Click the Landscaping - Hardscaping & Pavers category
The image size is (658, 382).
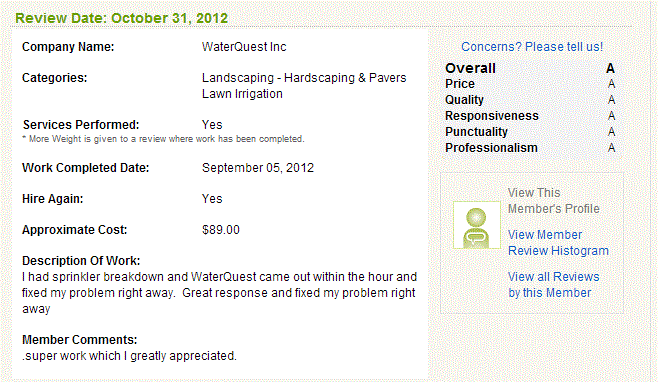point(304,78)
